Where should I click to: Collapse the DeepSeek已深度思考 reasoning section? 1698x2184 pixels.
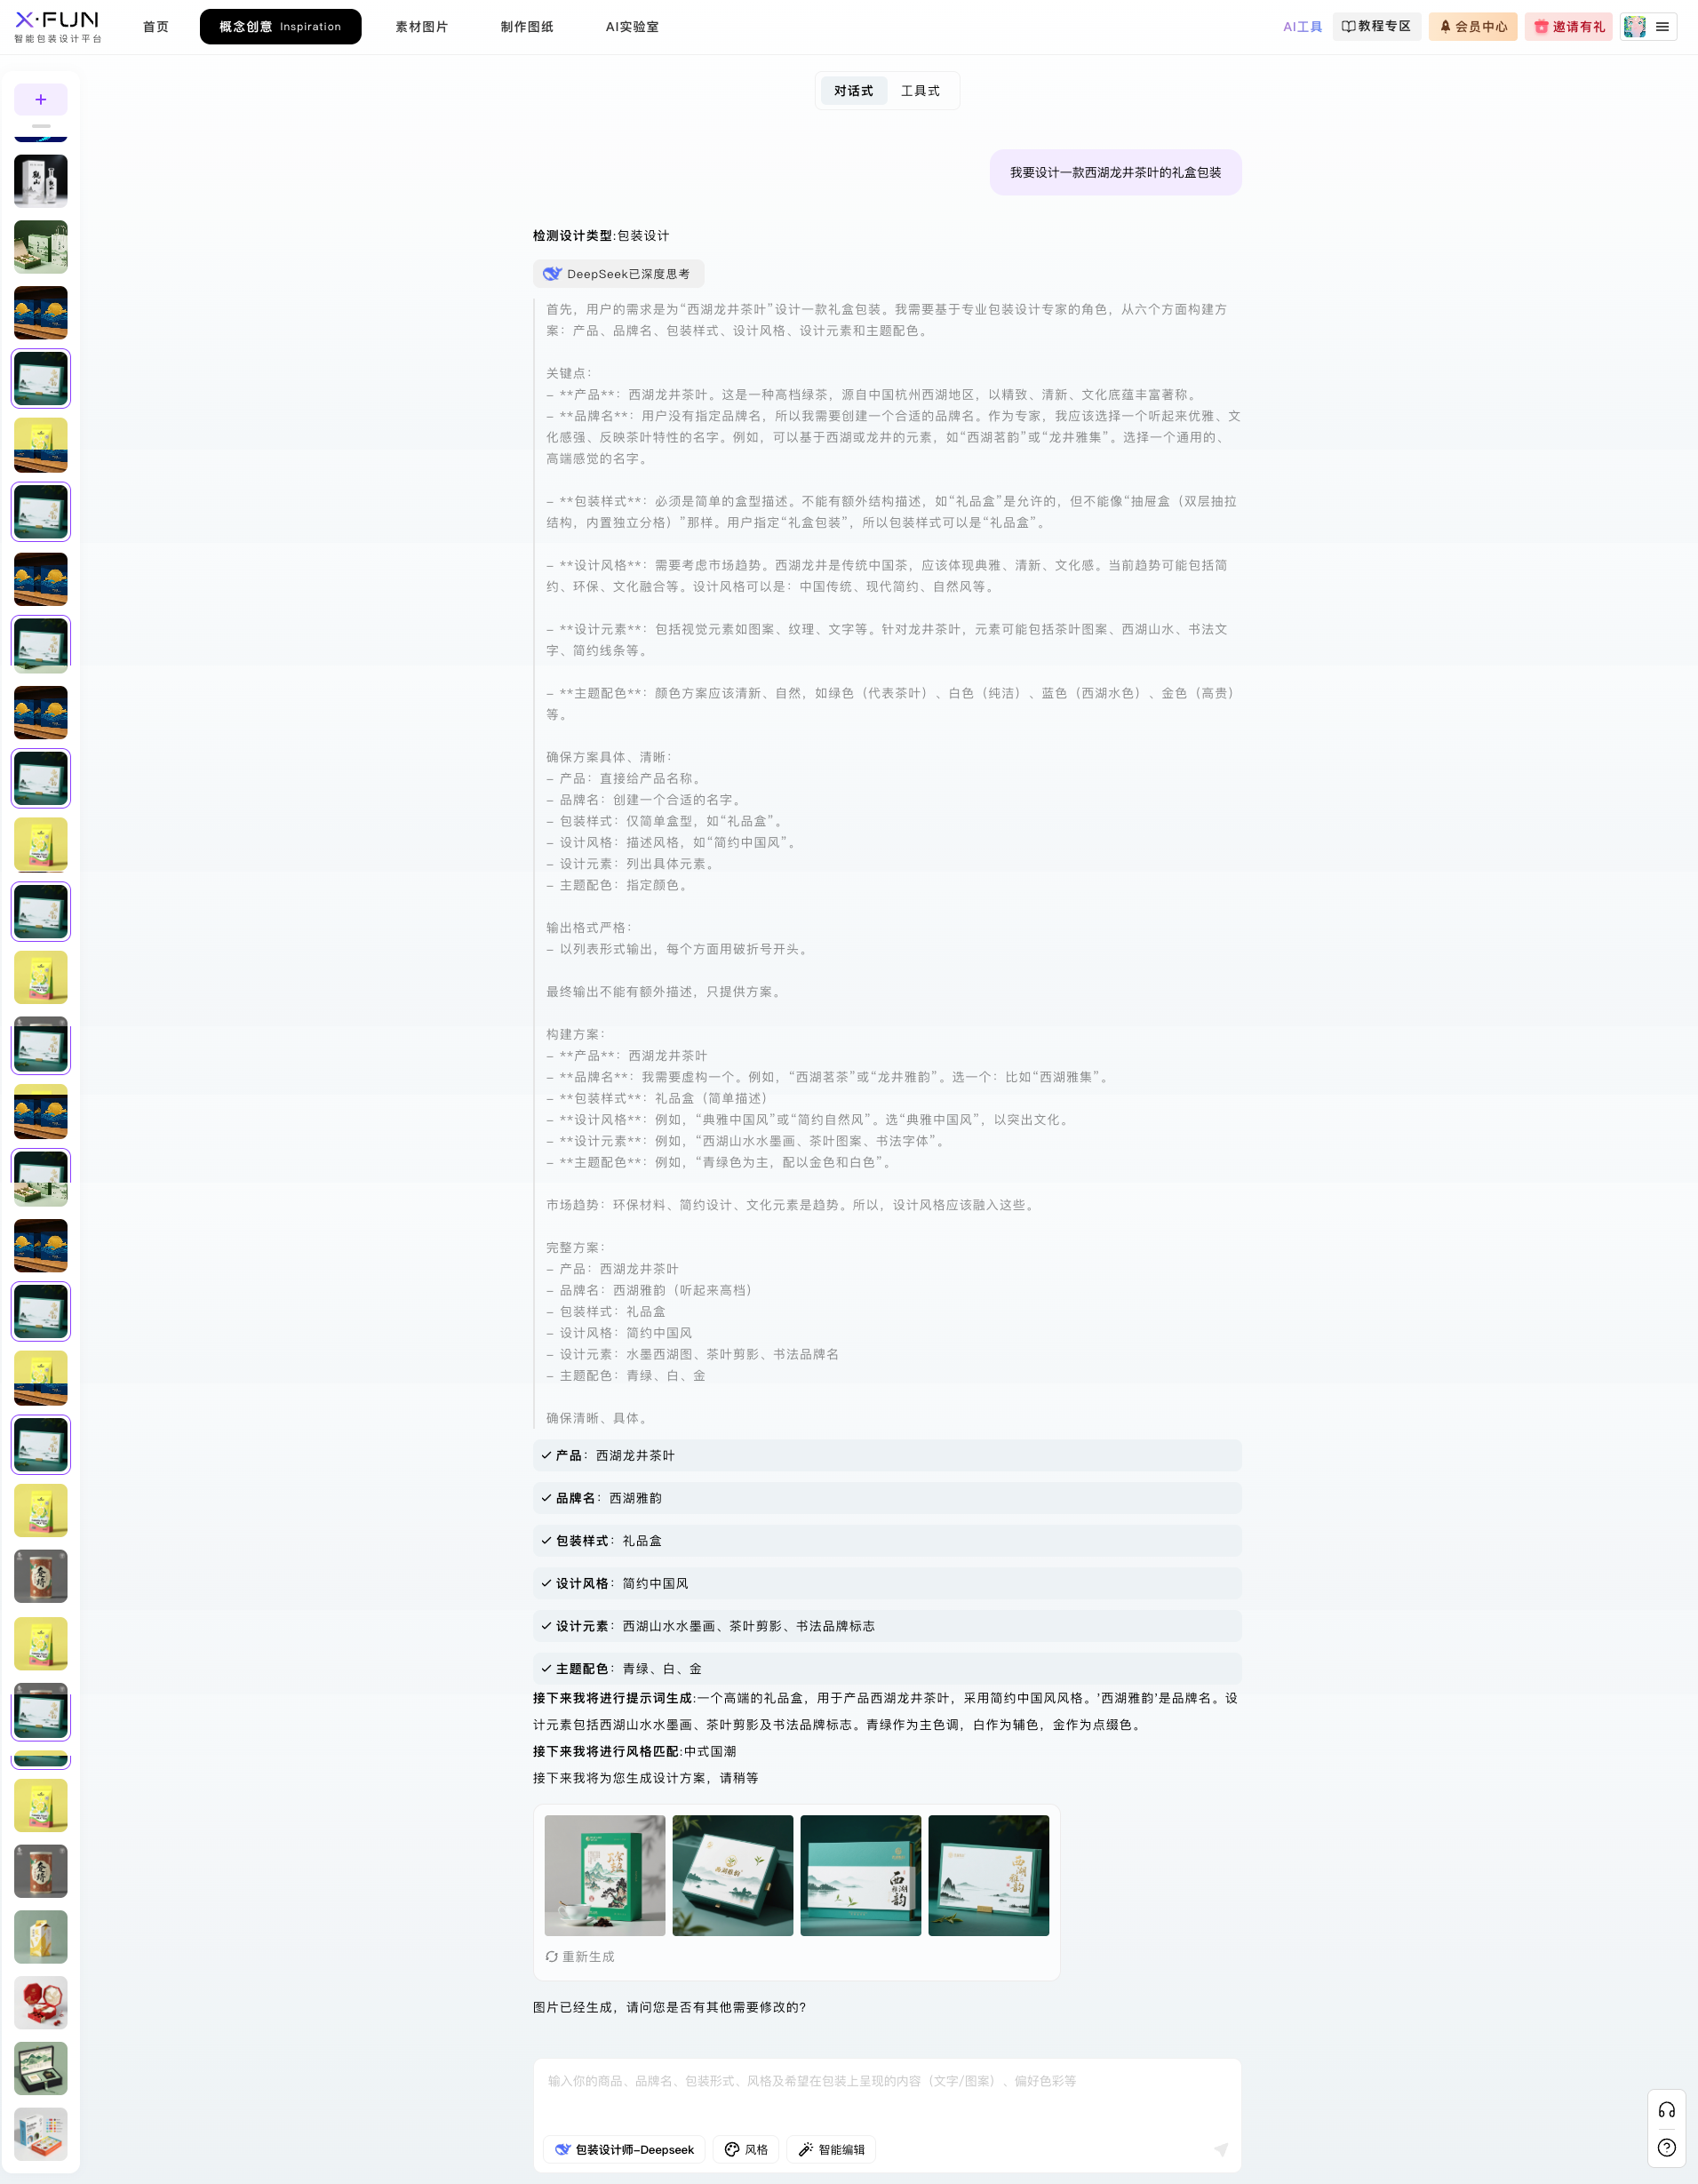(618, 274)
